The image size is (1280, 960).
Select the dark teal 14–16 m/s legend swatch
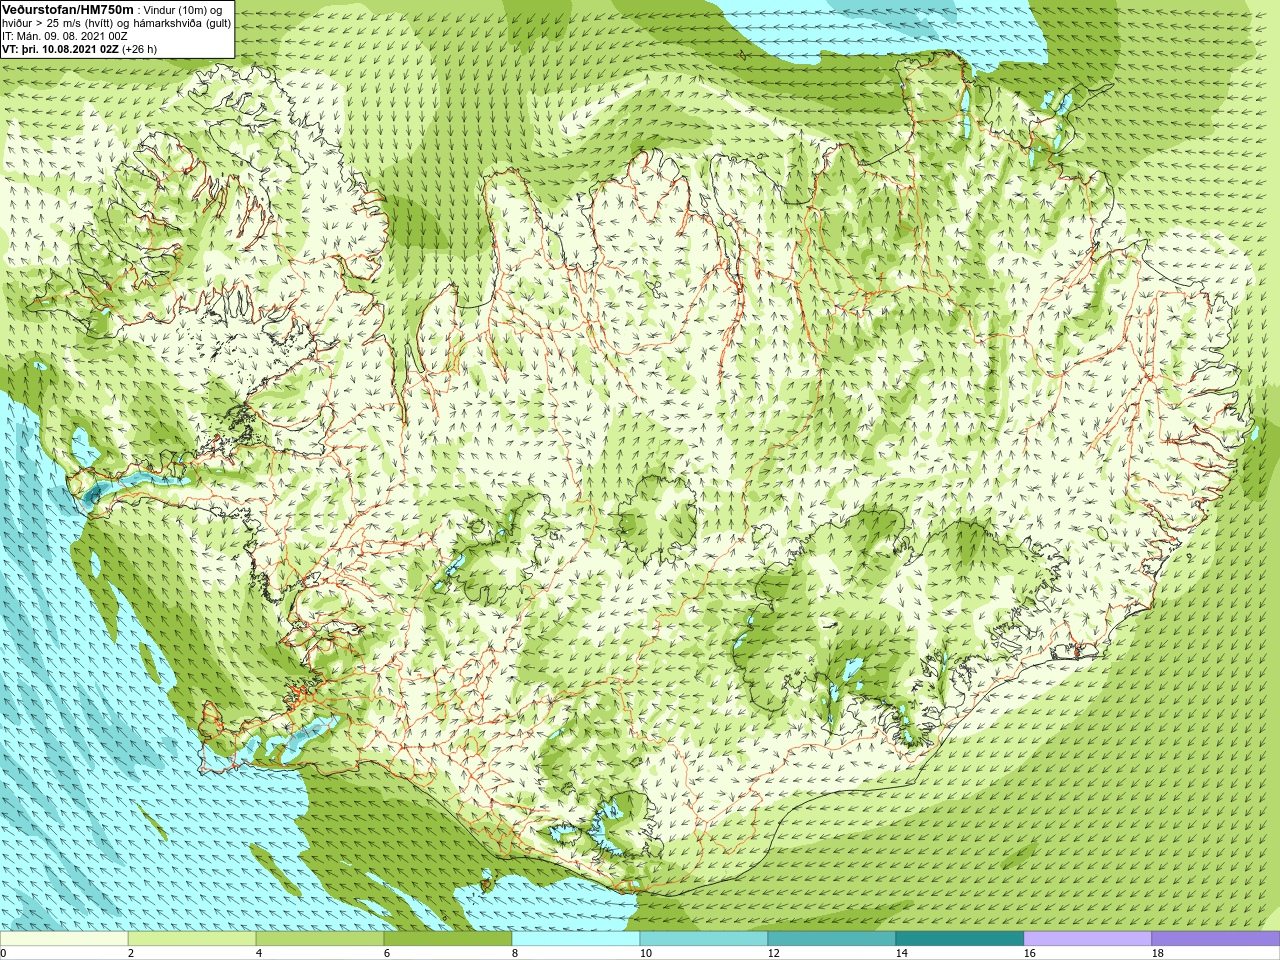(x=960, y=939)
